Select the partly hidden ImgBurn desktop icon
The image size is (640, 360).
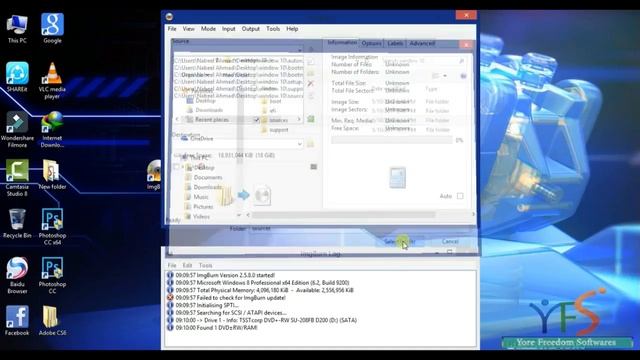(154, 175)
